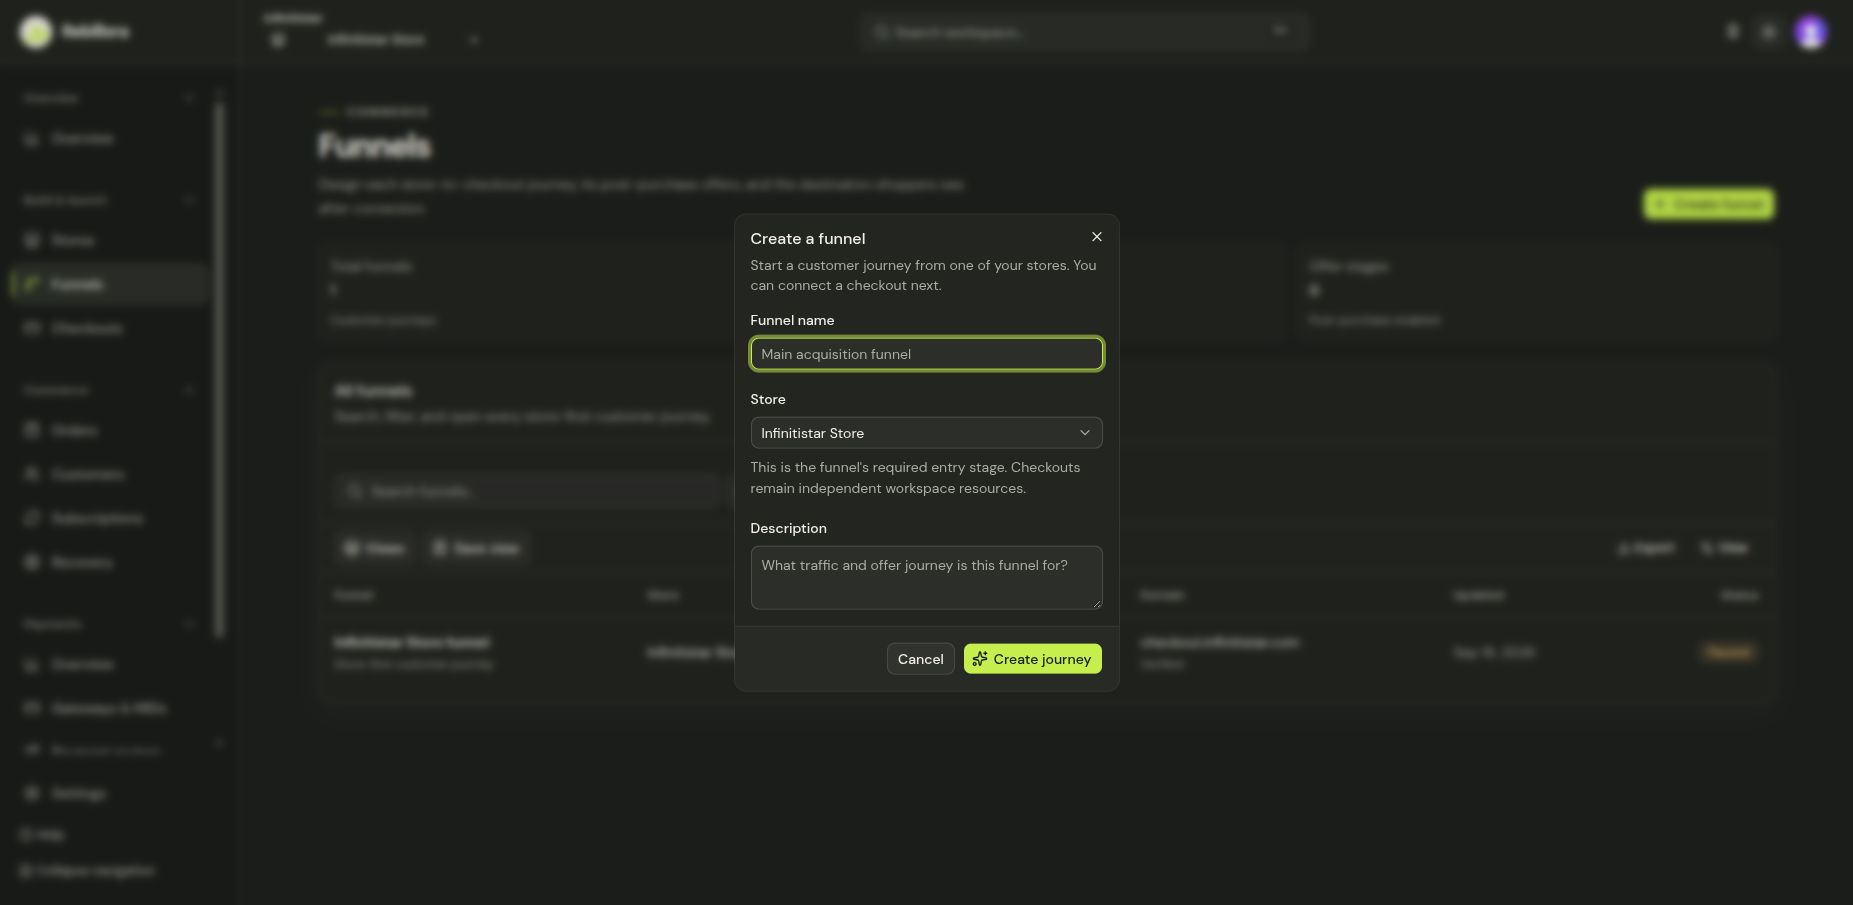Click the Search funnels field
The height and width of the screenshot is (905, 1853).
tap(527, 491)
